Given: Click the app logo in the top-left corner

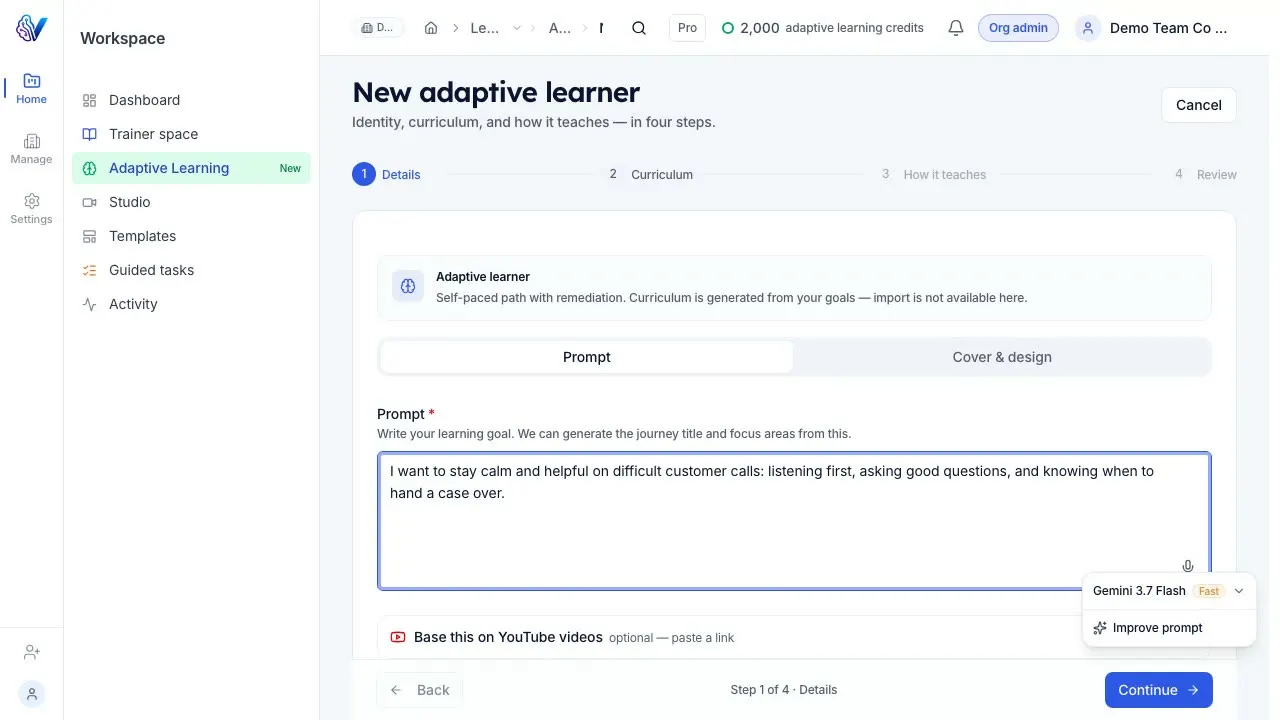Looking at the screenshot, I should [31, 28].
